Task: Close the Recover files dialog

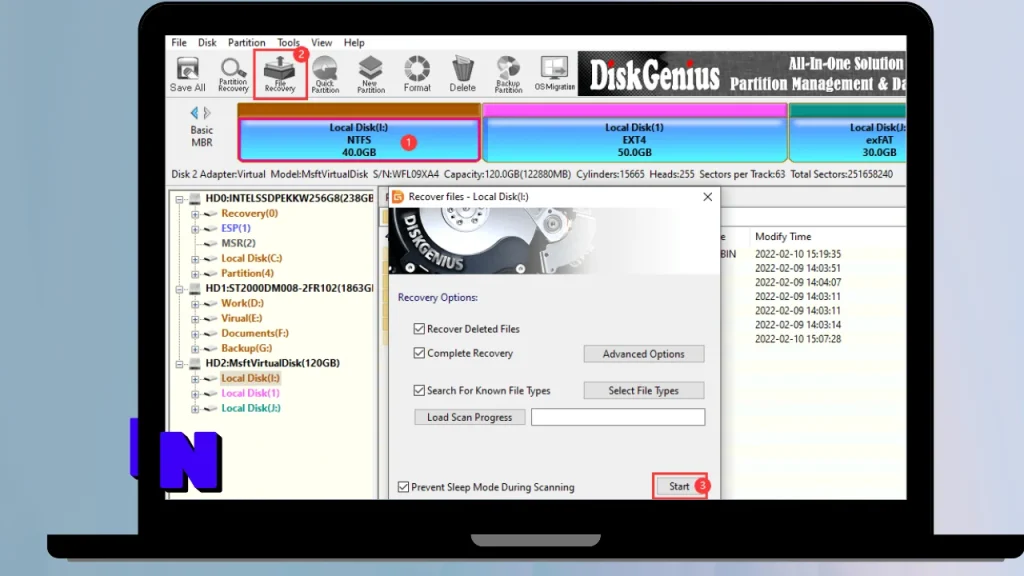Action: point(707,197)
